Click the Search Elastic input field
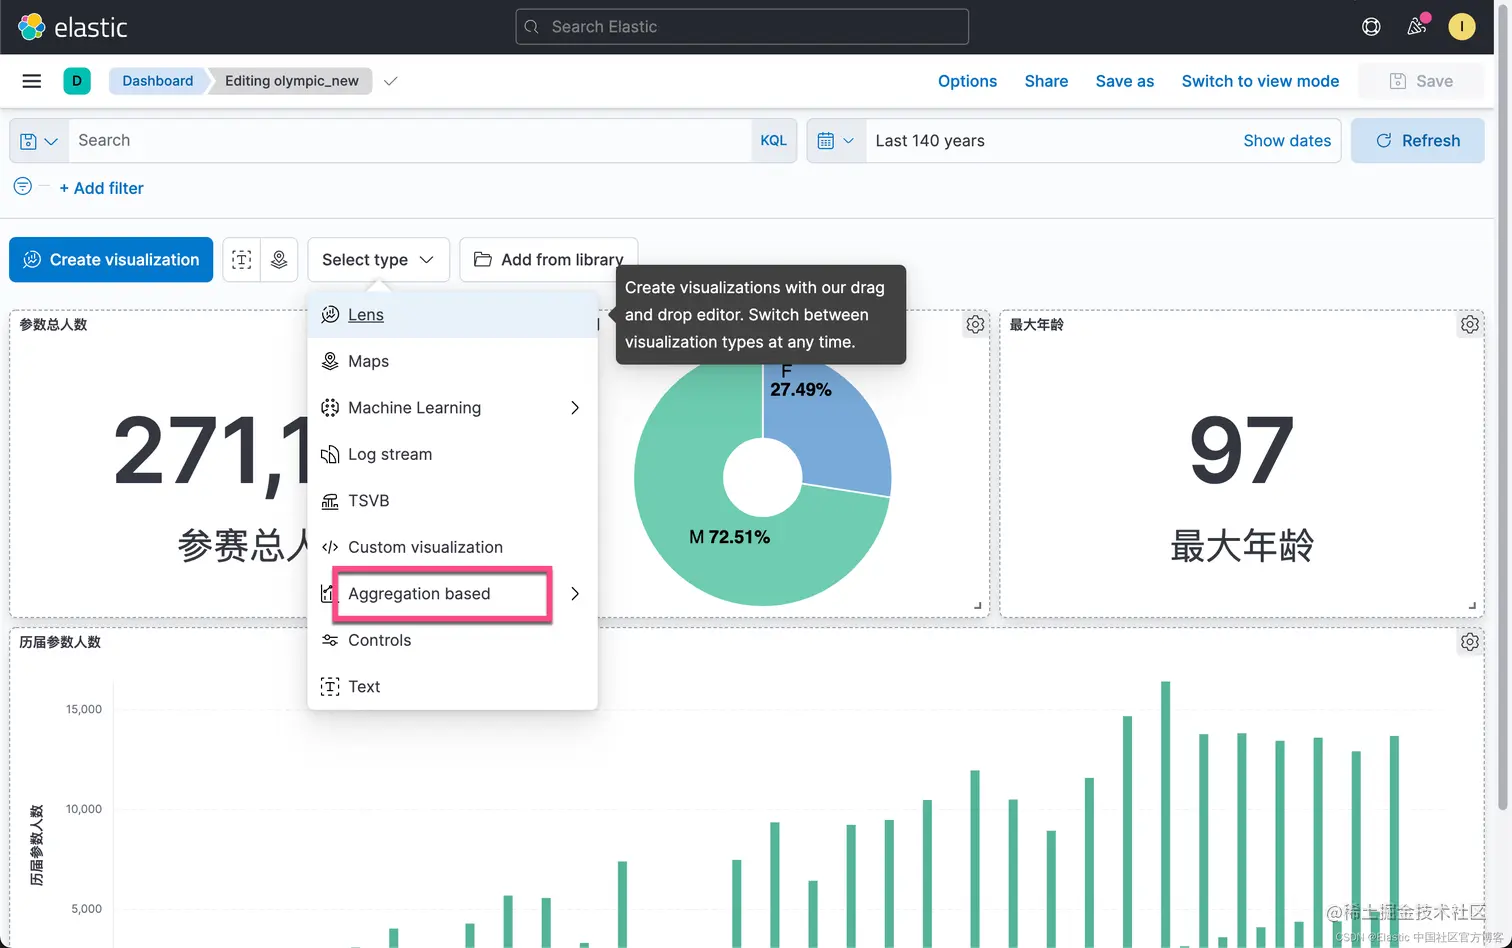The image size is (1512, 948). pos(742,27)
